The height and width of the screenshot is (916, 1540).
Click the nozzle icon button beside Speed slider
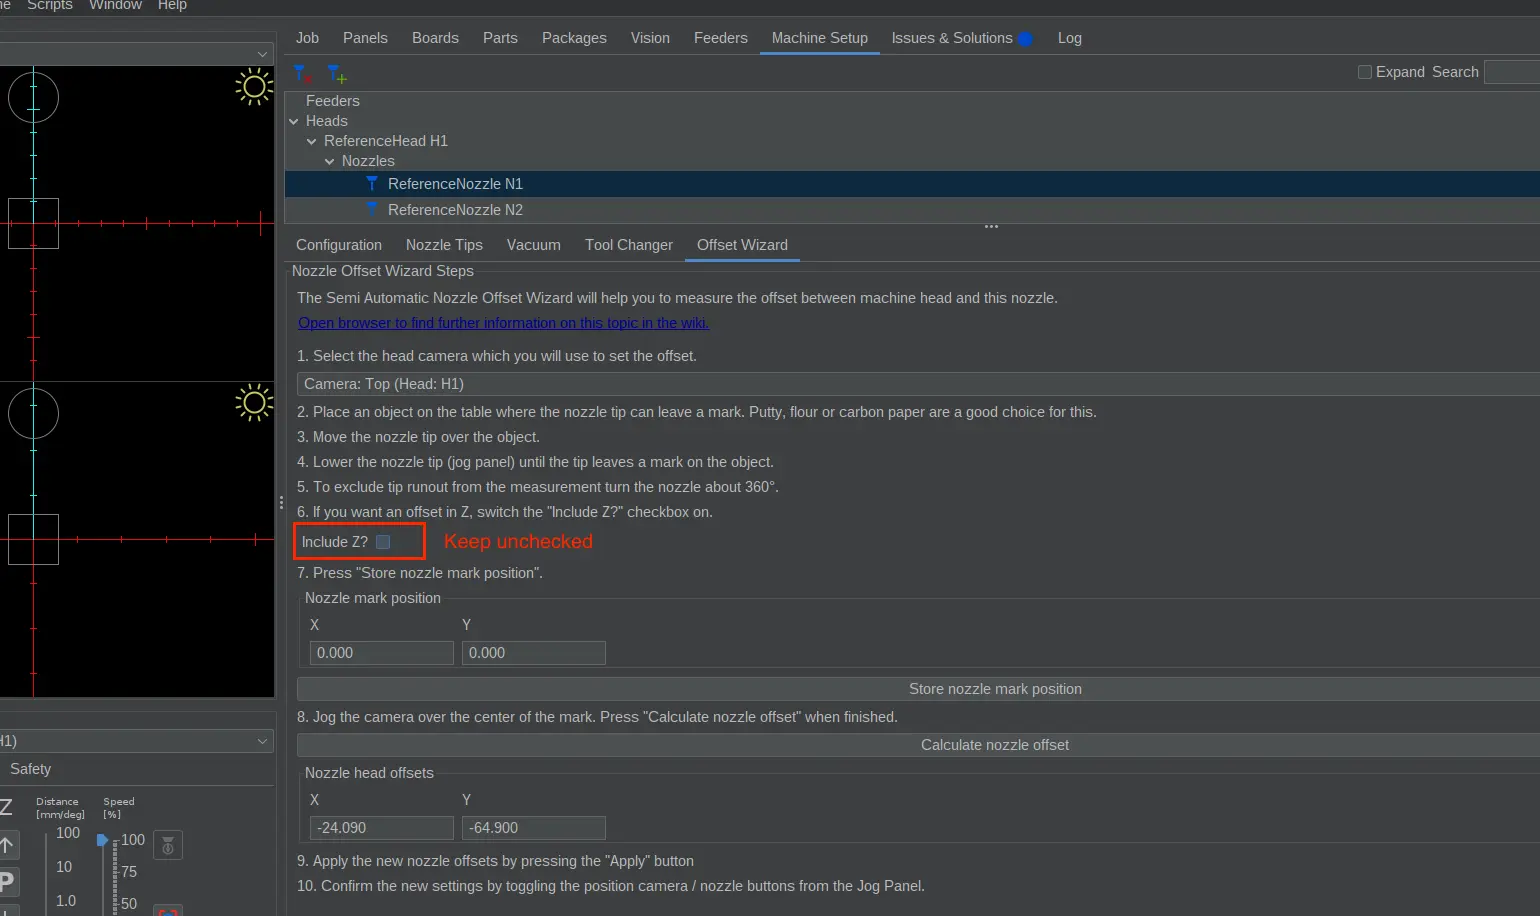tap(167, 846)
